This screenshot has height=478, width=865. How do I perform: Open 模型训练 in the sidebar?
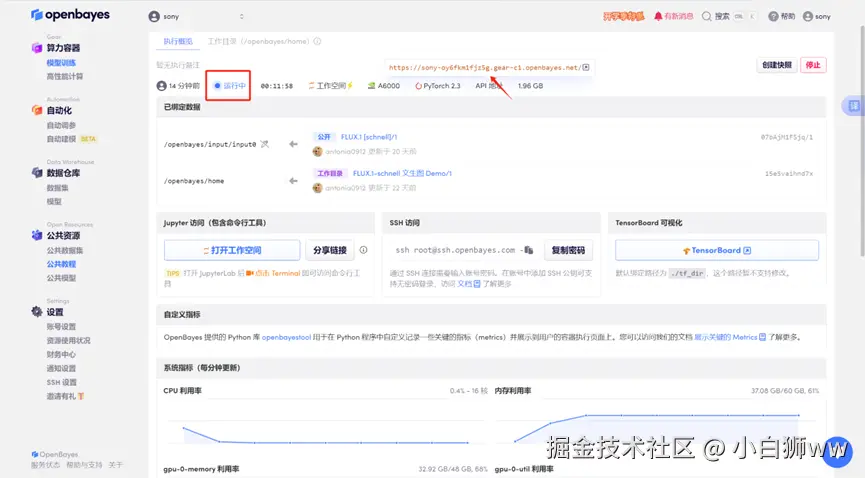61,62
